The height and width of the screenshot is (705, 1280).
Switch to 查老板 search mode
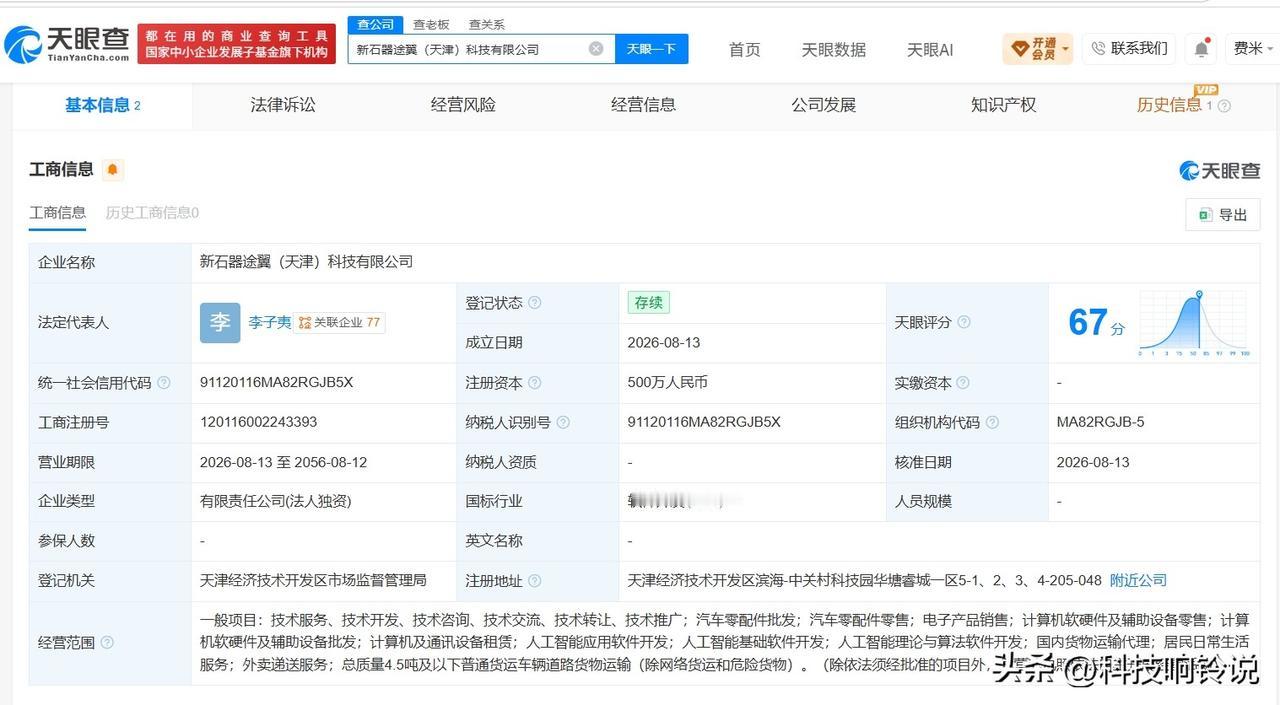(431, 24)
